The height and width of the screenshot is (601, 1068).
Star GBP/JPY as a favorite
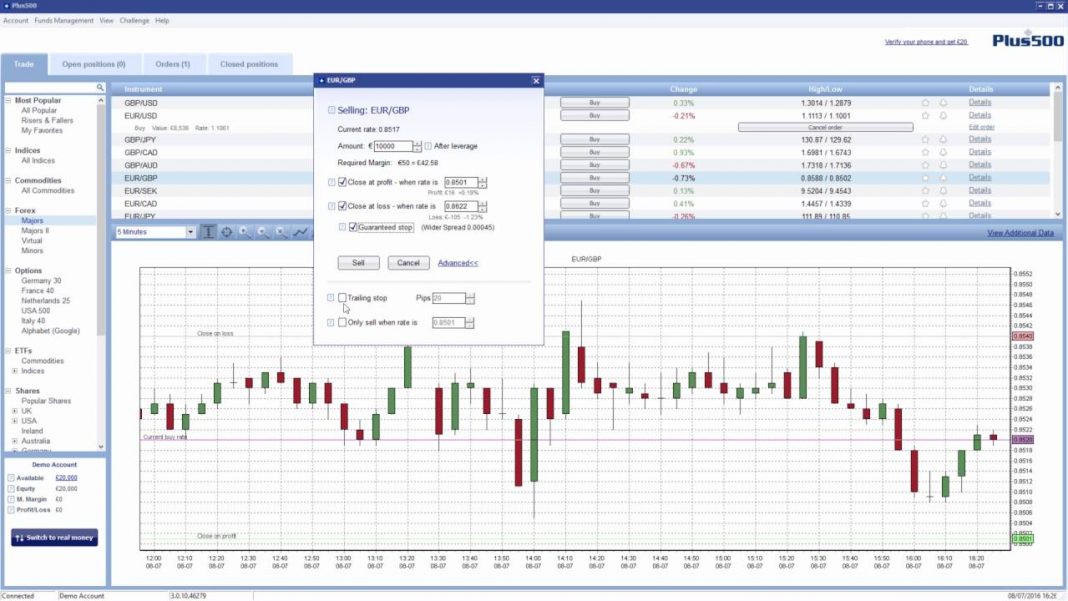[x=926, y=140]
